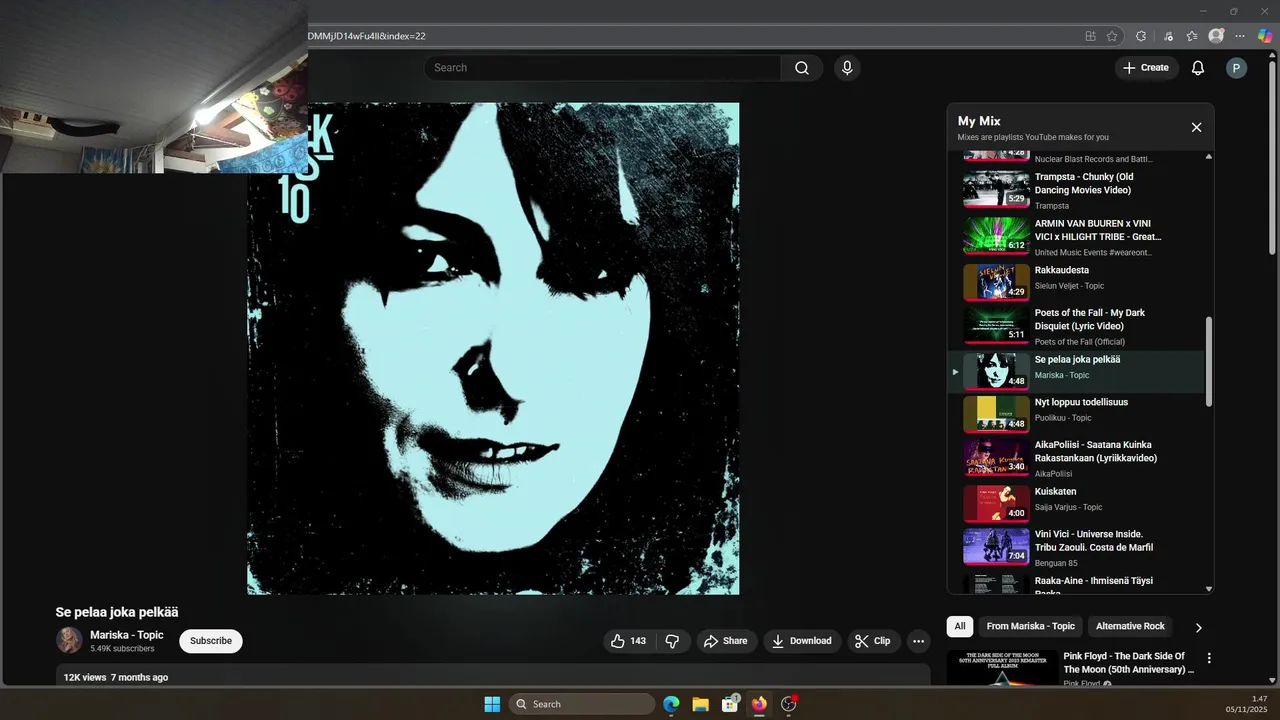The width and height of the screenshot is (1280, 720).
Task: Launch Copilot from the browser toolbar
Action: tap(1265, 36)
